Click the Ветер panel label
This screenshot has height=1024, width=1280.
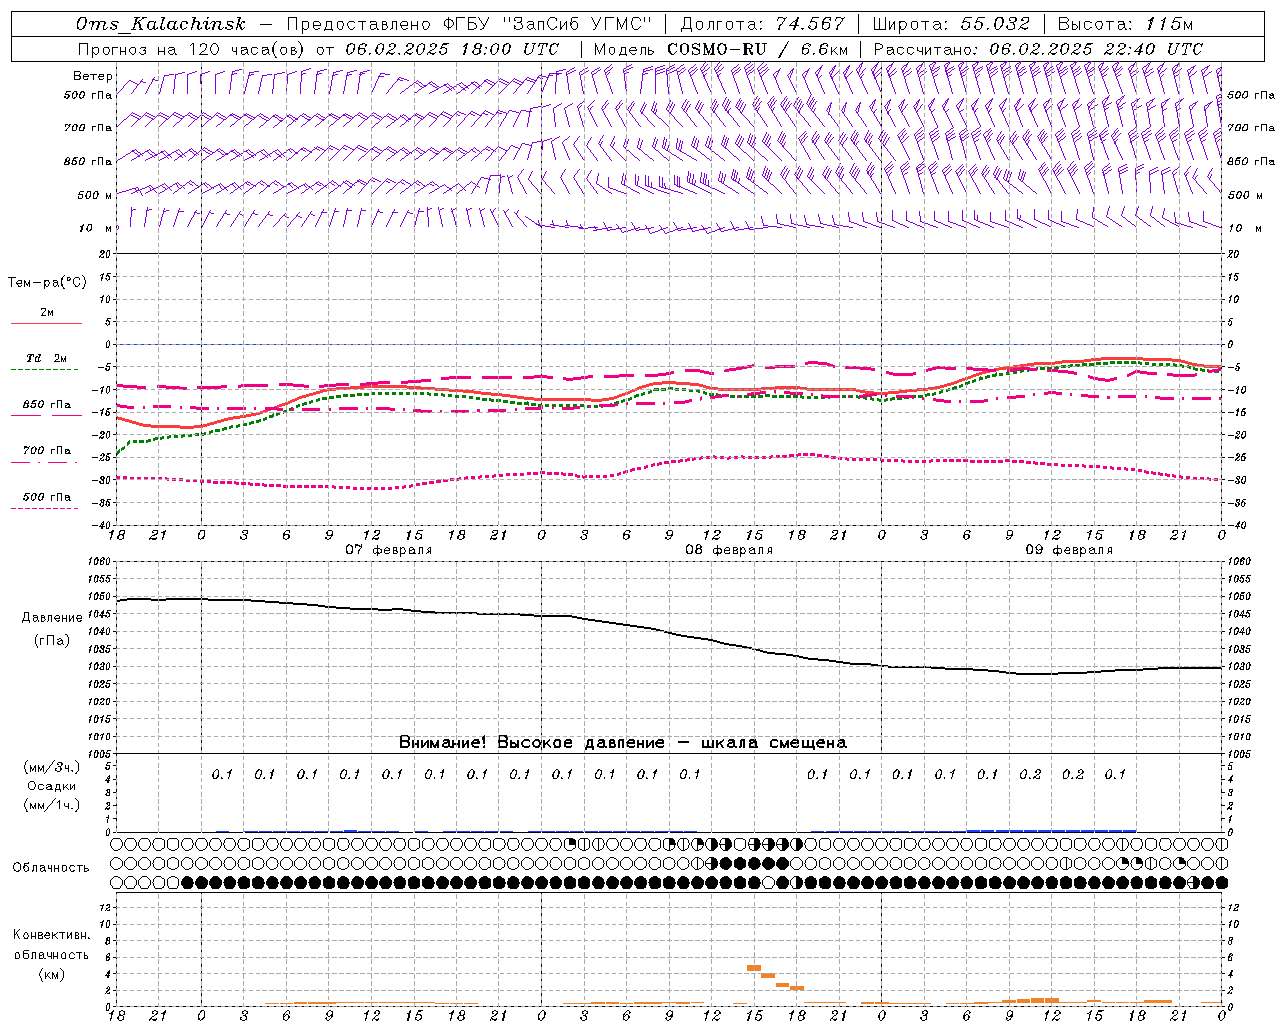coord(93,76)
